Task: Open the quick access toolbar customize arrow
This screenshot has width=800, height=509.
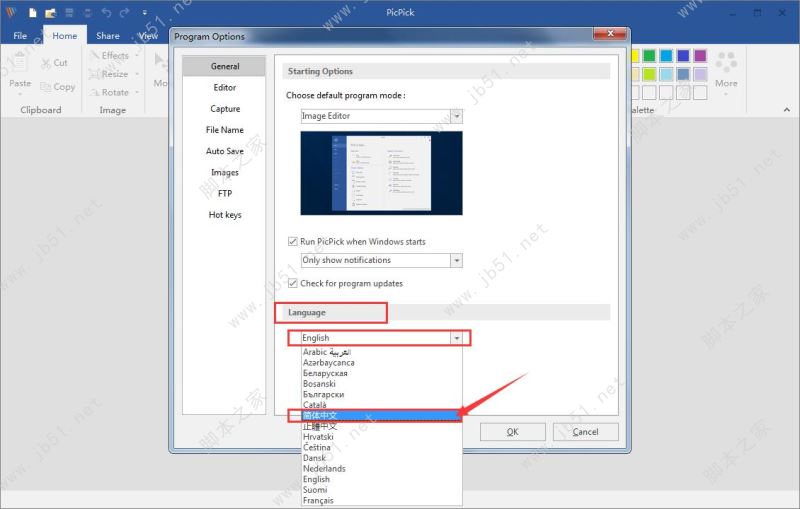Action: click(144, 13)
